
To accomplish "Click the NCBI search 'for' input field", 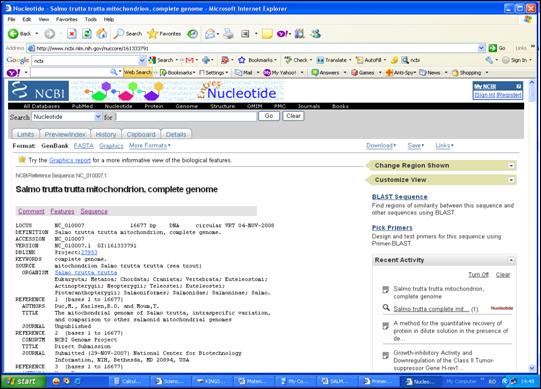I will click(x=186, y=117).
